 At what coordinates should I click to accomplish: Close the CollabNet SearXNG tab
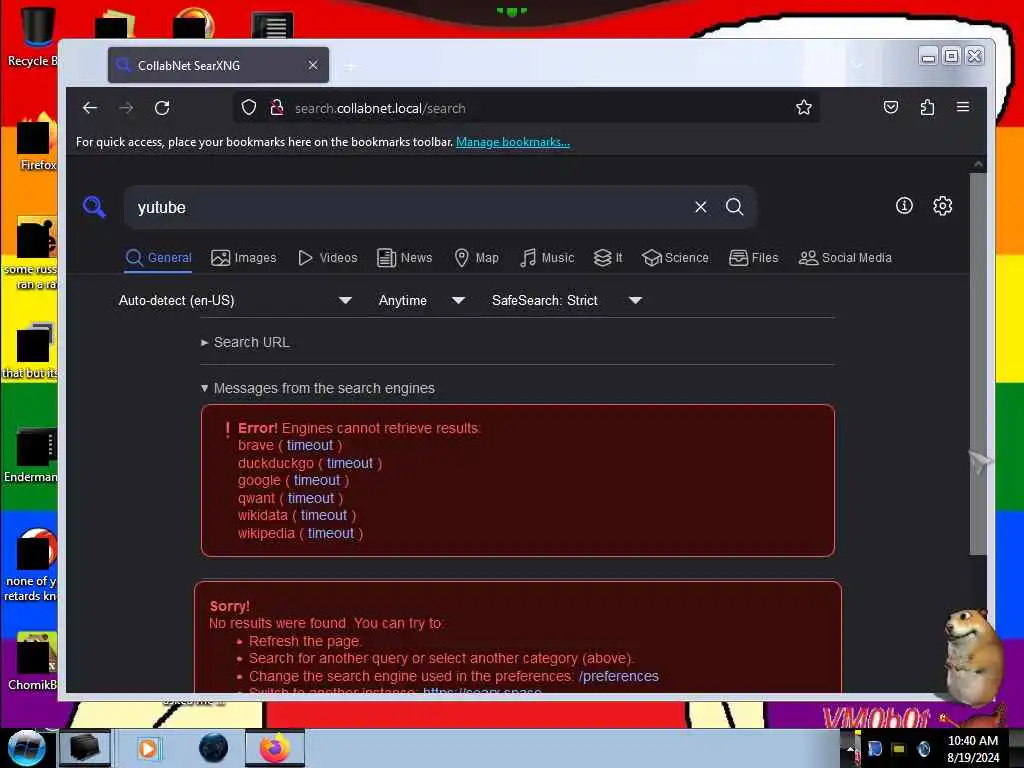(313, 65)
